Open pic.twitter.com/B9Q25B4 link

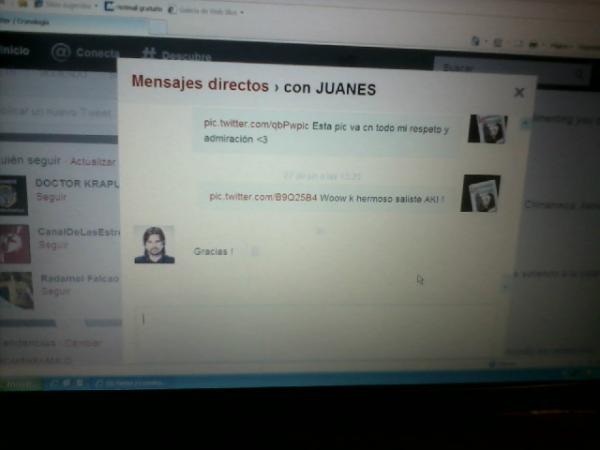coord(263,197)
